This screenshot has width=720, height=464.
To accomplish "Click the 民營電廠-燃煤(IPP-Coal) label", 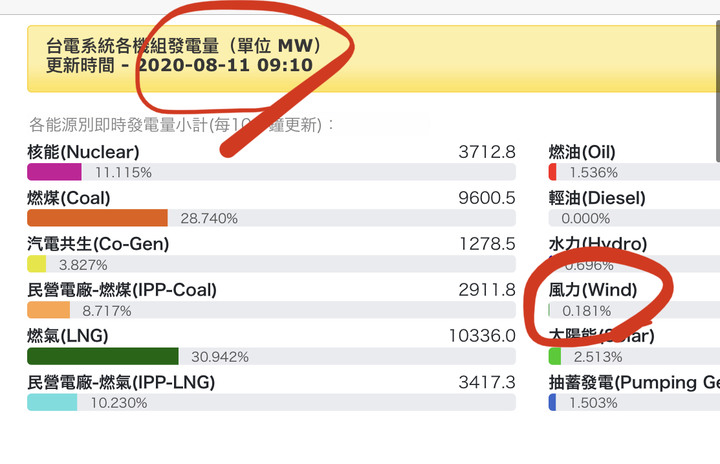I will [122, 290].
